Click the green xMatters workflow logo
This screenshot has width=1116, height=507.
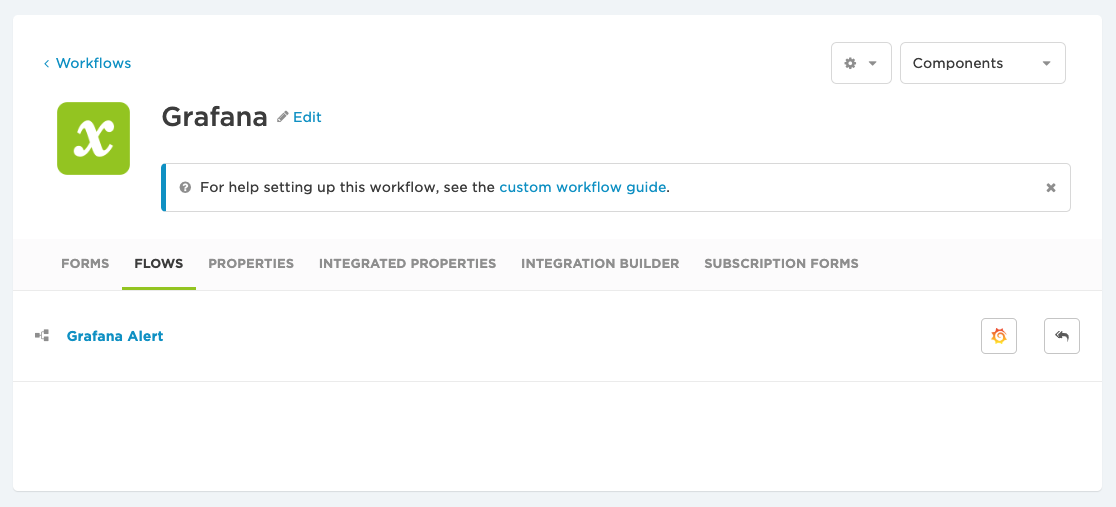93,138
